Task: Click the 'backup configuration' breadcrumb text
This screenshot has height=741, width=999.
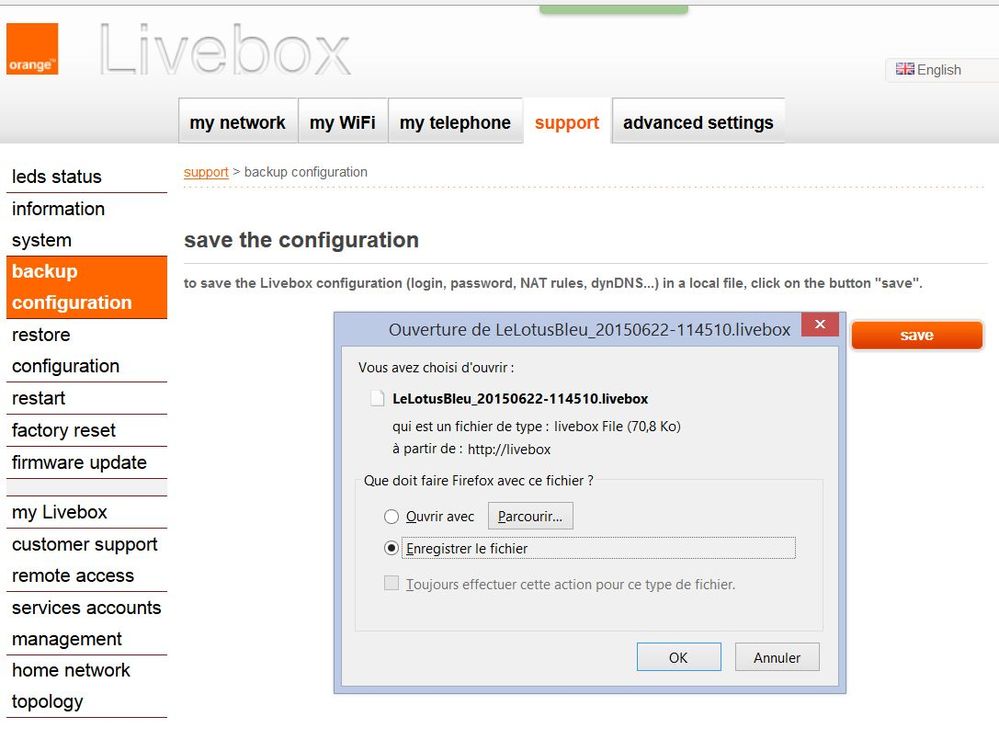Action: (x=306, y=172)
